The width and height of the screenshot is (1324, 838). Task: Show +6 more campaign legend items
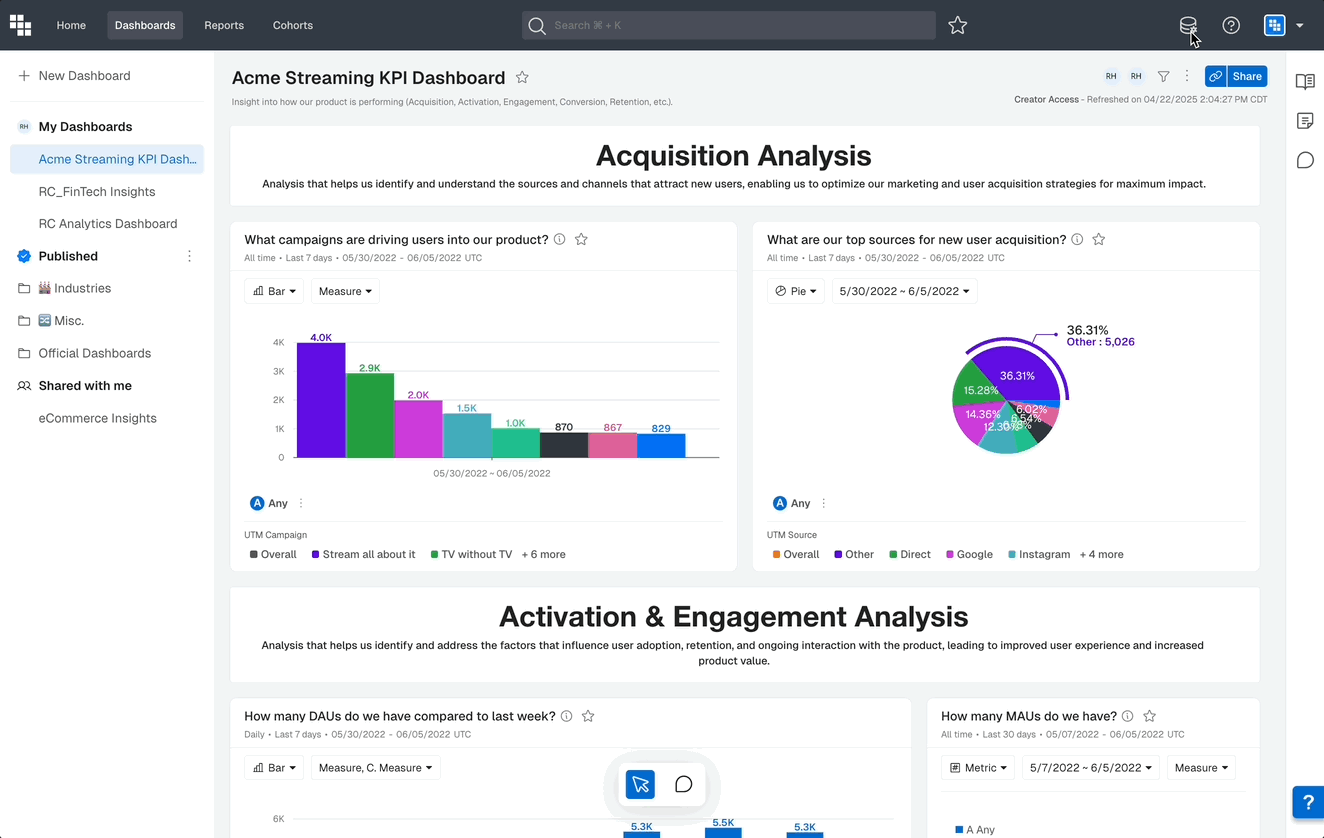[543, 554]
